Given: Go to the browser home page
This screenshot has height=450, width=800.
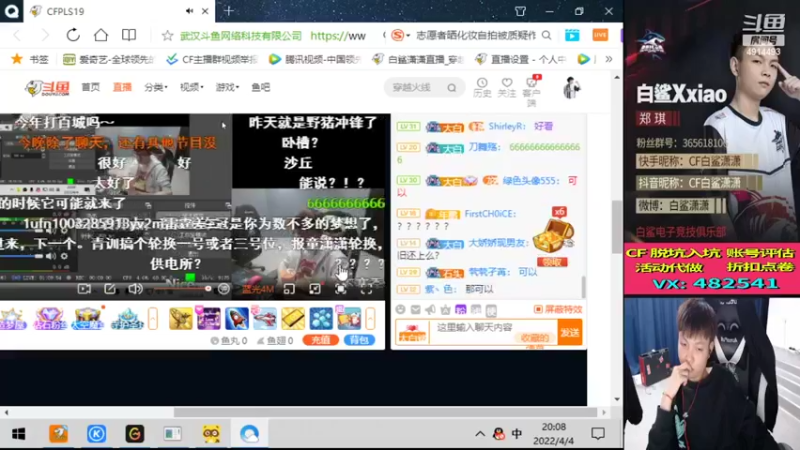Looking at the screenshot, I should (x=101, y=35).
